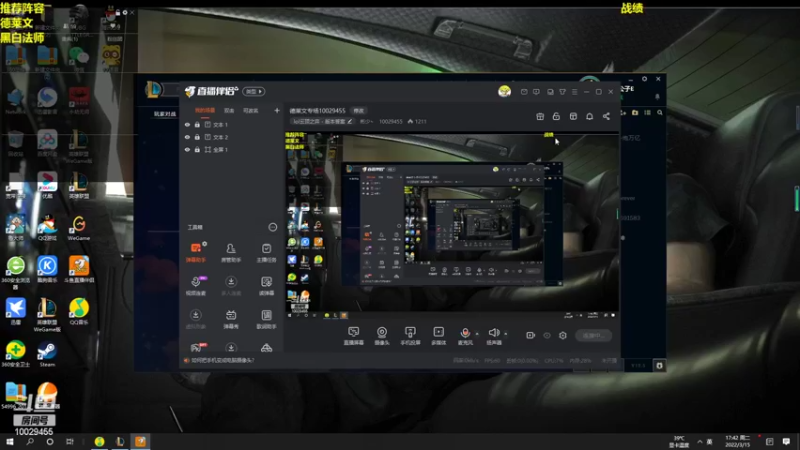Unlock the 全屏 1 layer
Image resolution: width=800 pixels, height=450 pixels.
[197, 149]
